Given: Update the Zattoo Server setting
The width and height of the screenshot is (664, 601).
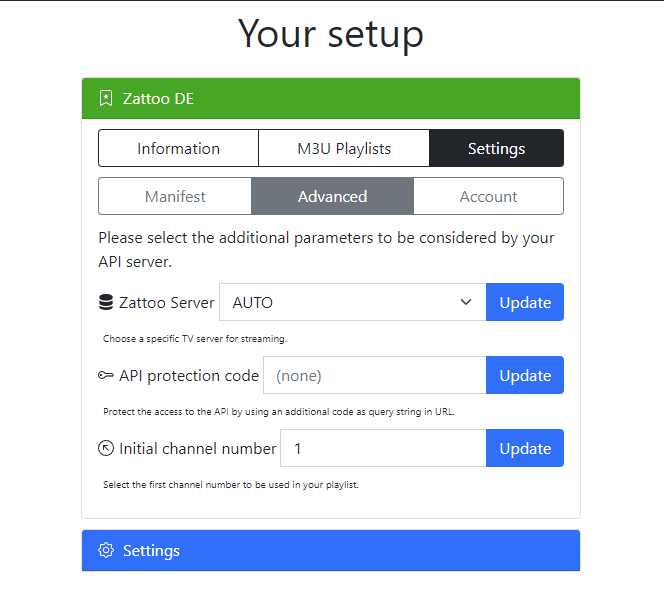Looking at the screenshot, I should 525,302.
